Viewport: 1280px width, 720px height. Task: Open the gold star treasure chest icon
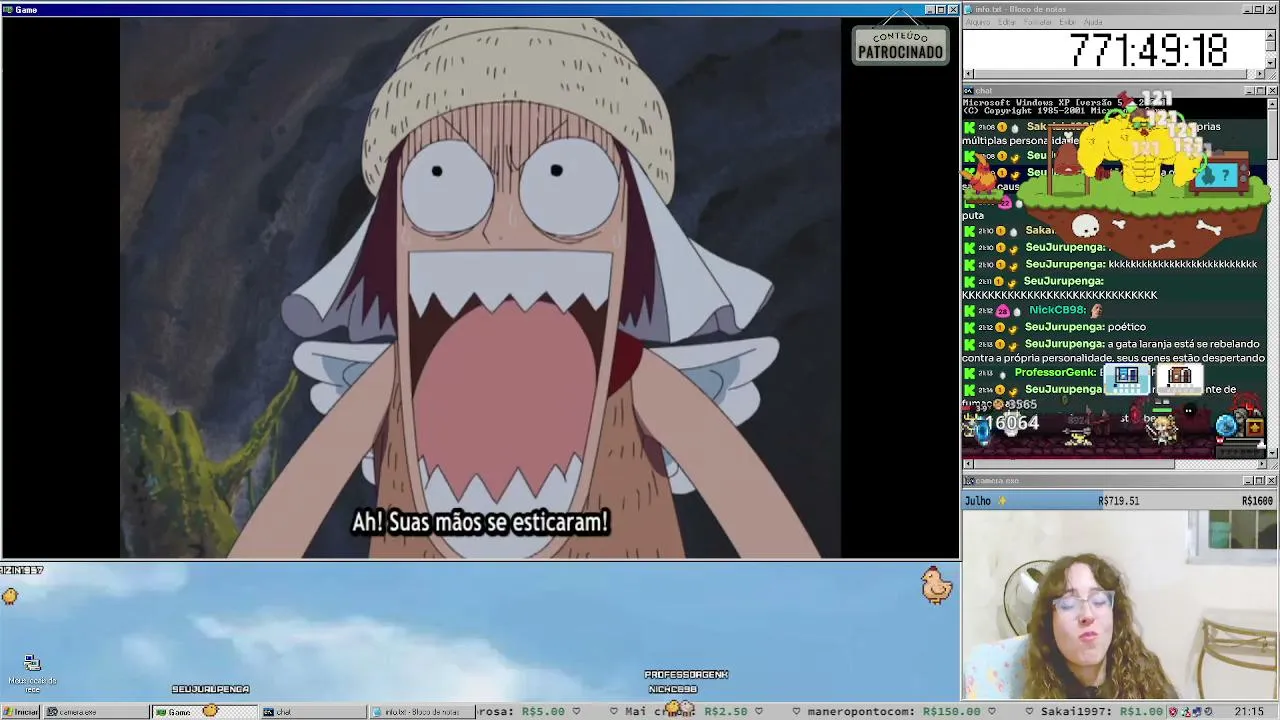1254,427
